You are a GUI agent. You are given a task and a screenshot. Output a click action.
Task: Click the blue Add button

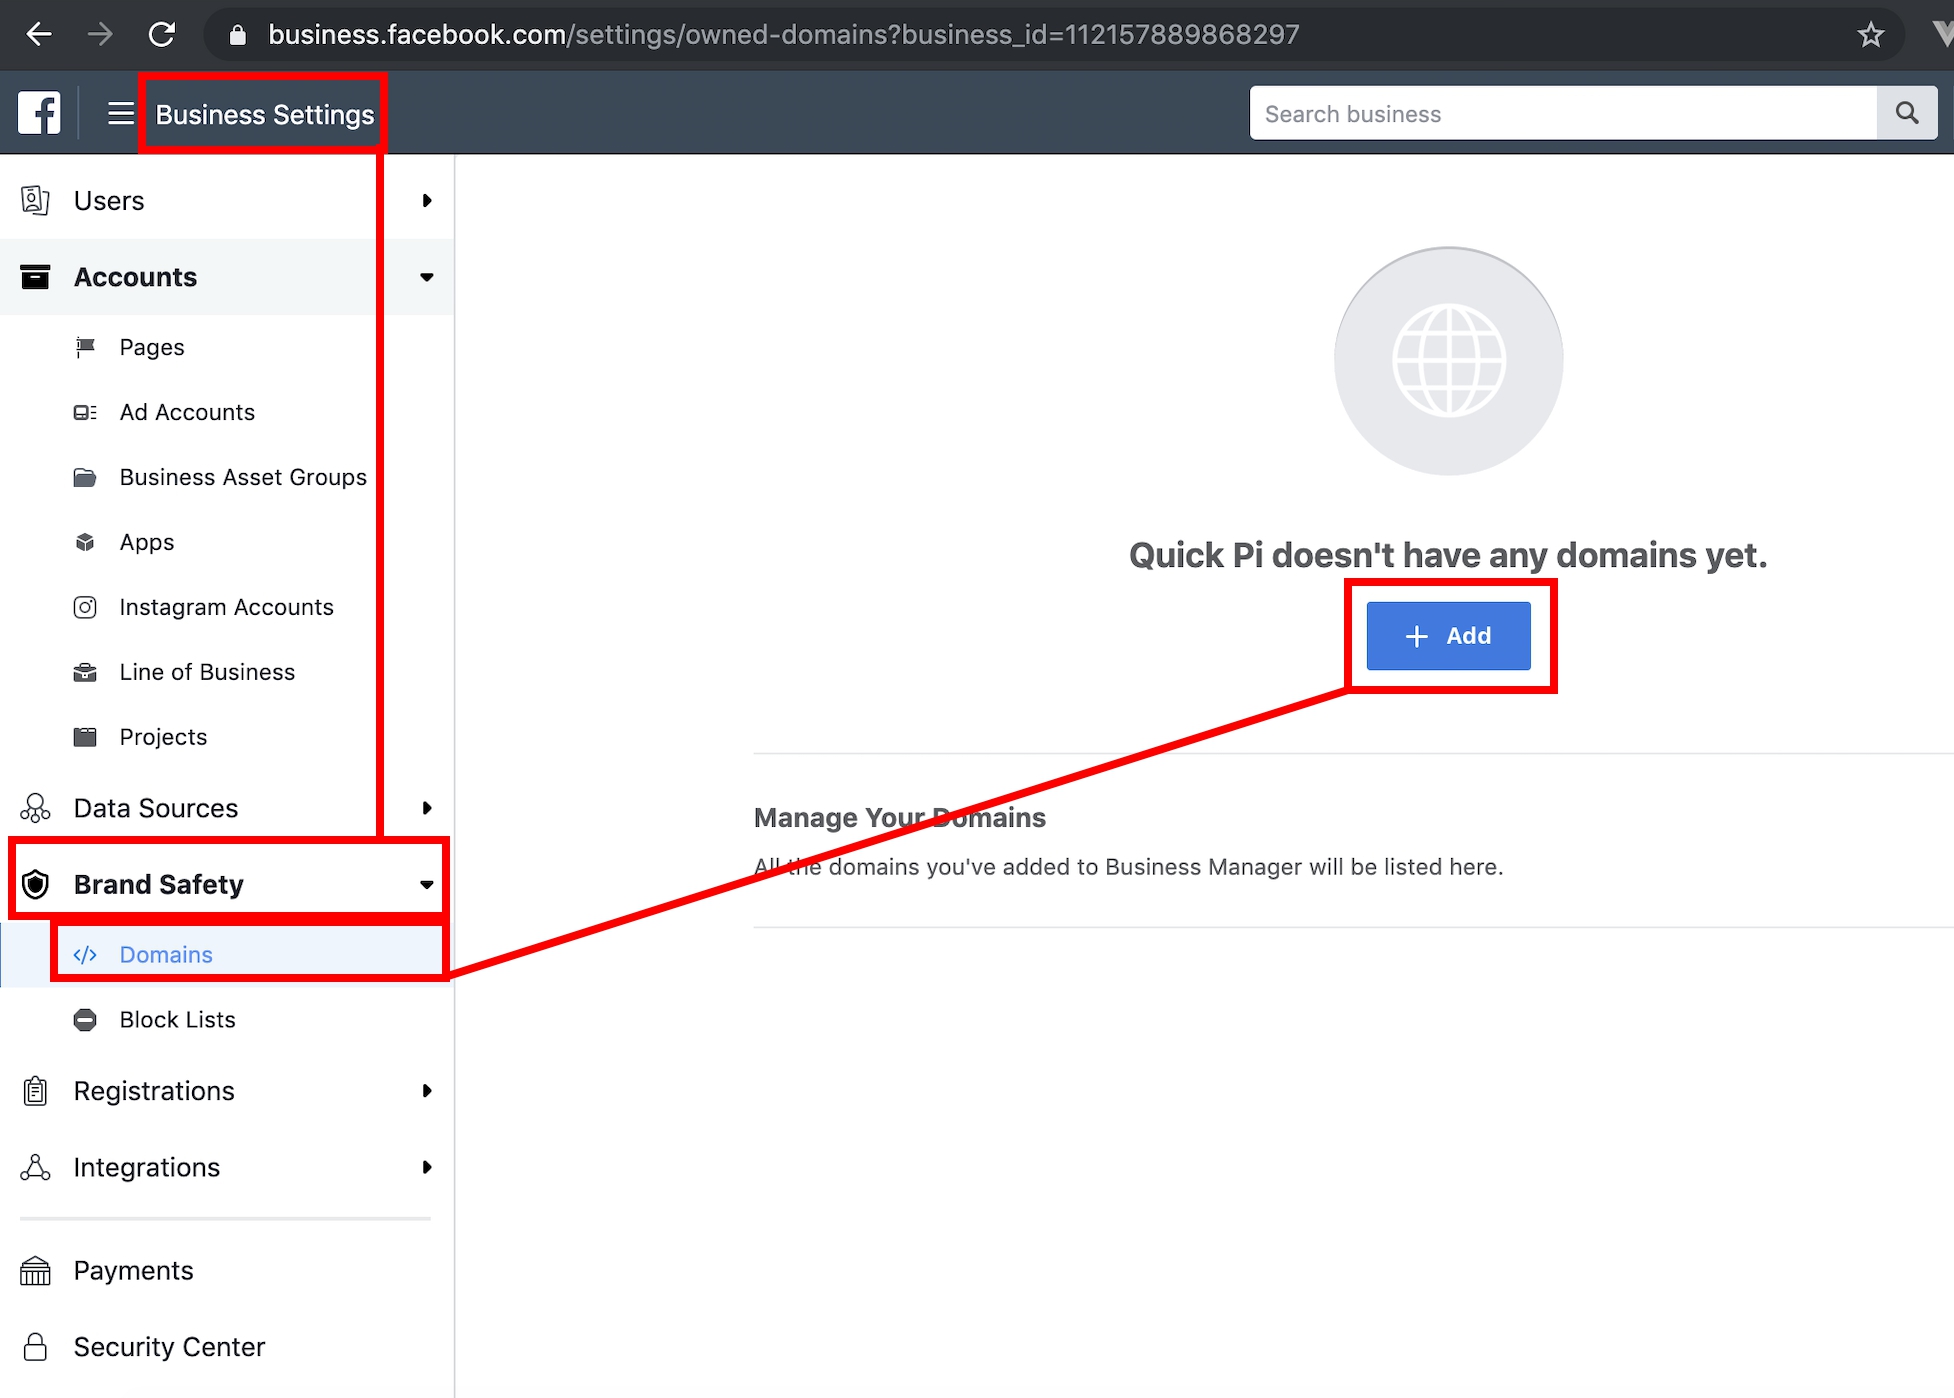click(1448, 636)
